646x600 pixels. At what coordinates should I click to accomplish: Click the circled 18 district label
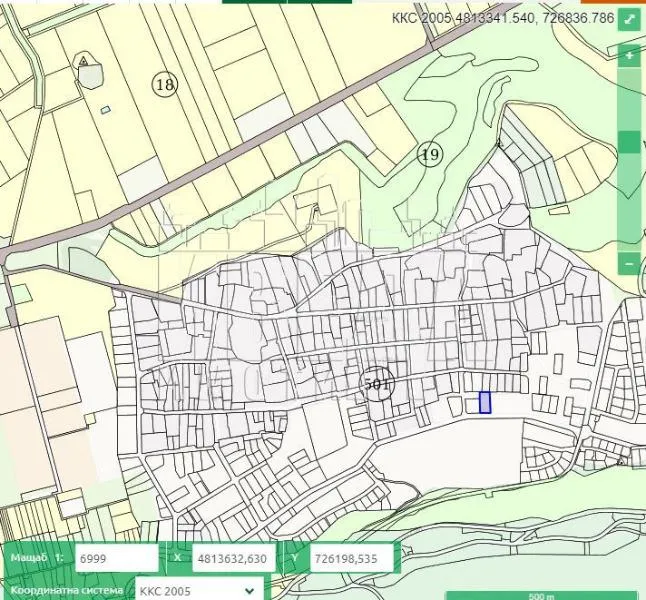pos(165,84)
